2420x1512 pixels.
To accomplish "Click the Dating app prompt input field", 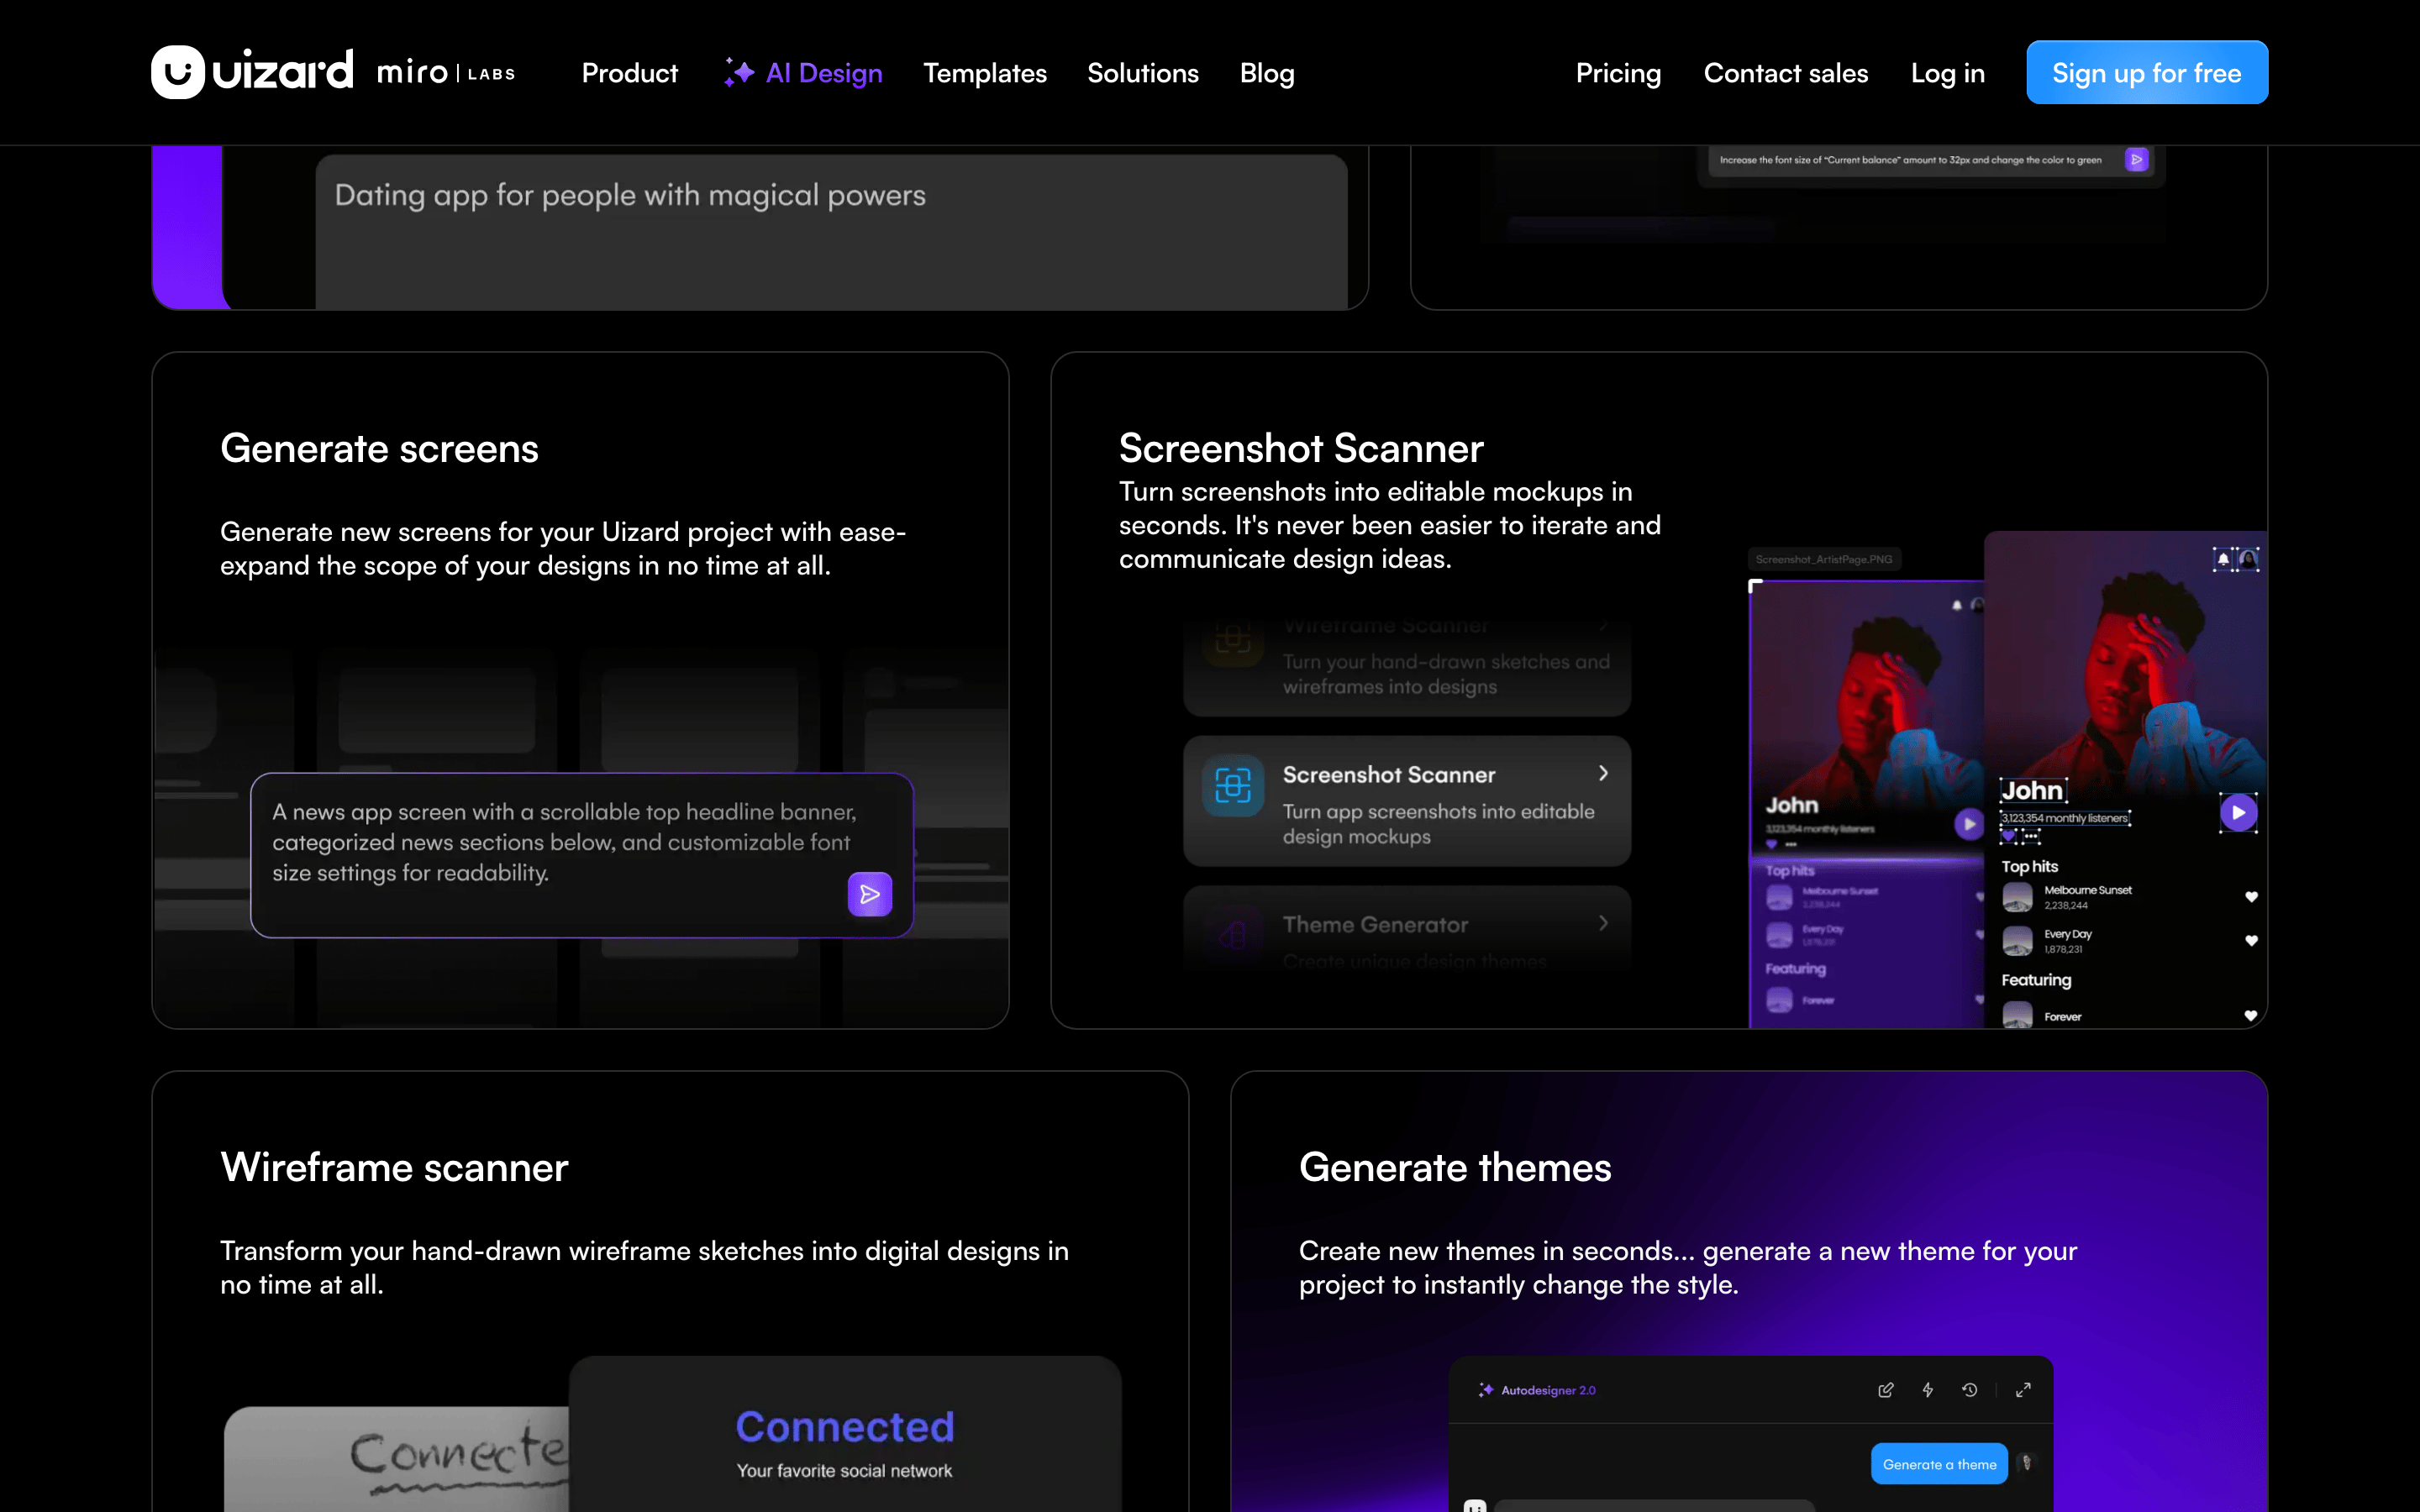I will coord(831,232).
